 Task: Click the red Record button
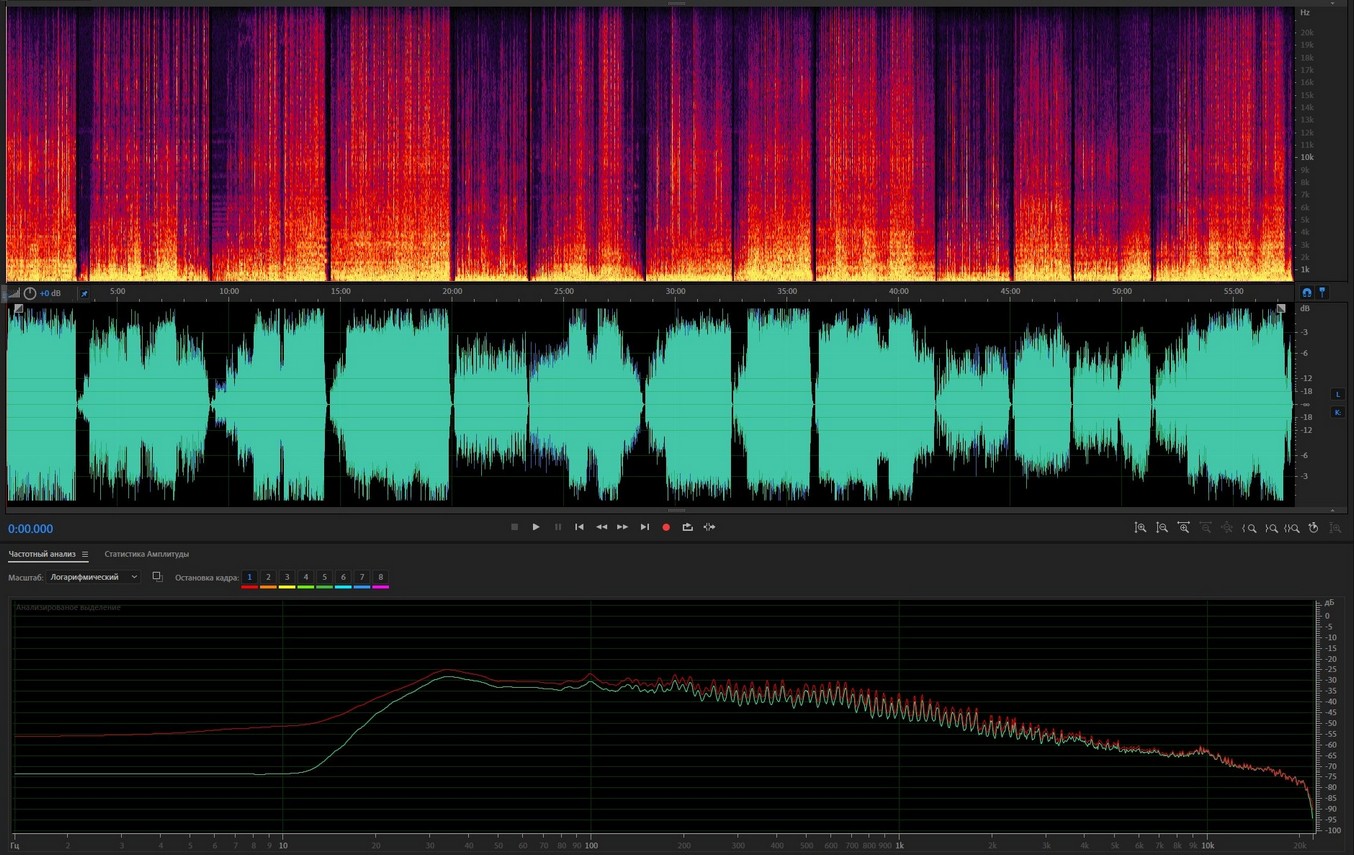click(x=666, y=527)
